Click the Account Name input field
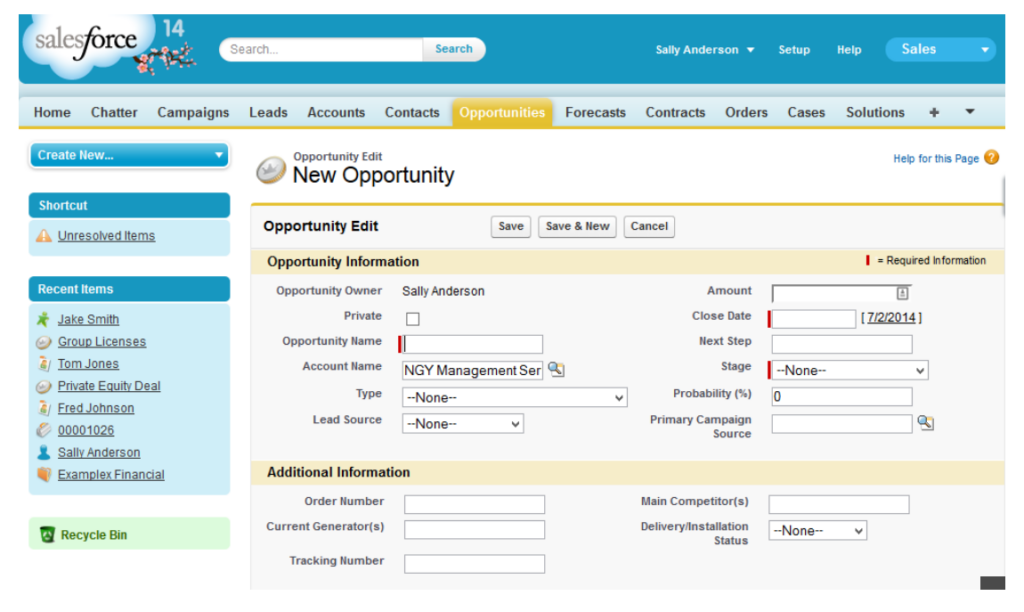This screenshot has height=612, width=1024. click(x=473, y=370)
